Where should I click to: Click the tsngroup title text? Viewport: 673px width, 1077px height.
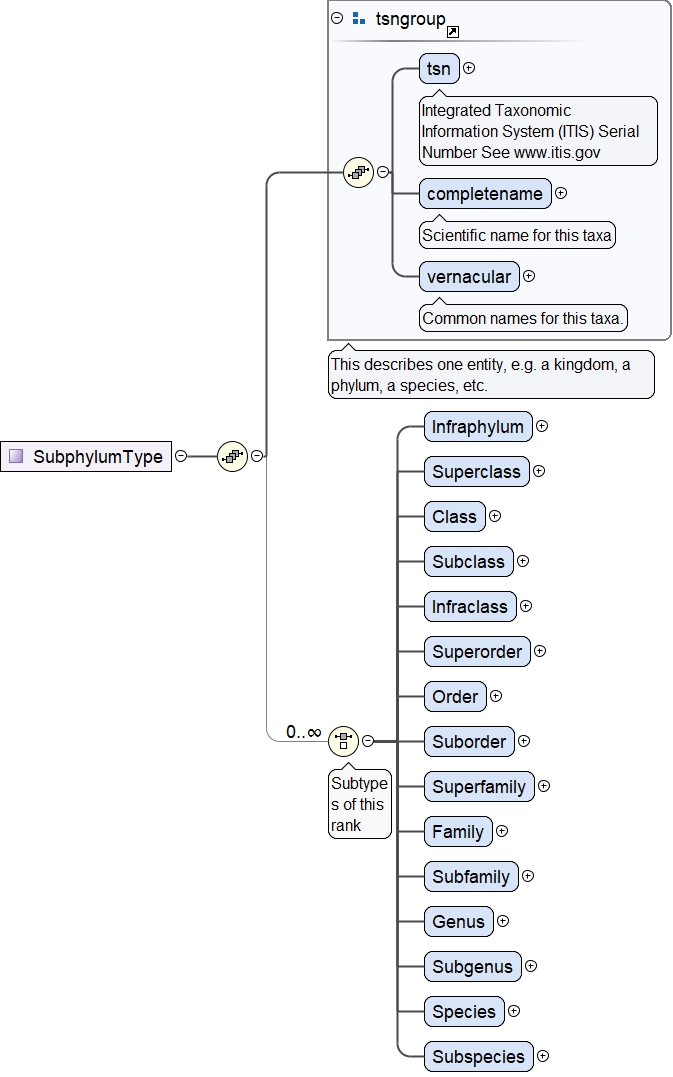410,19
